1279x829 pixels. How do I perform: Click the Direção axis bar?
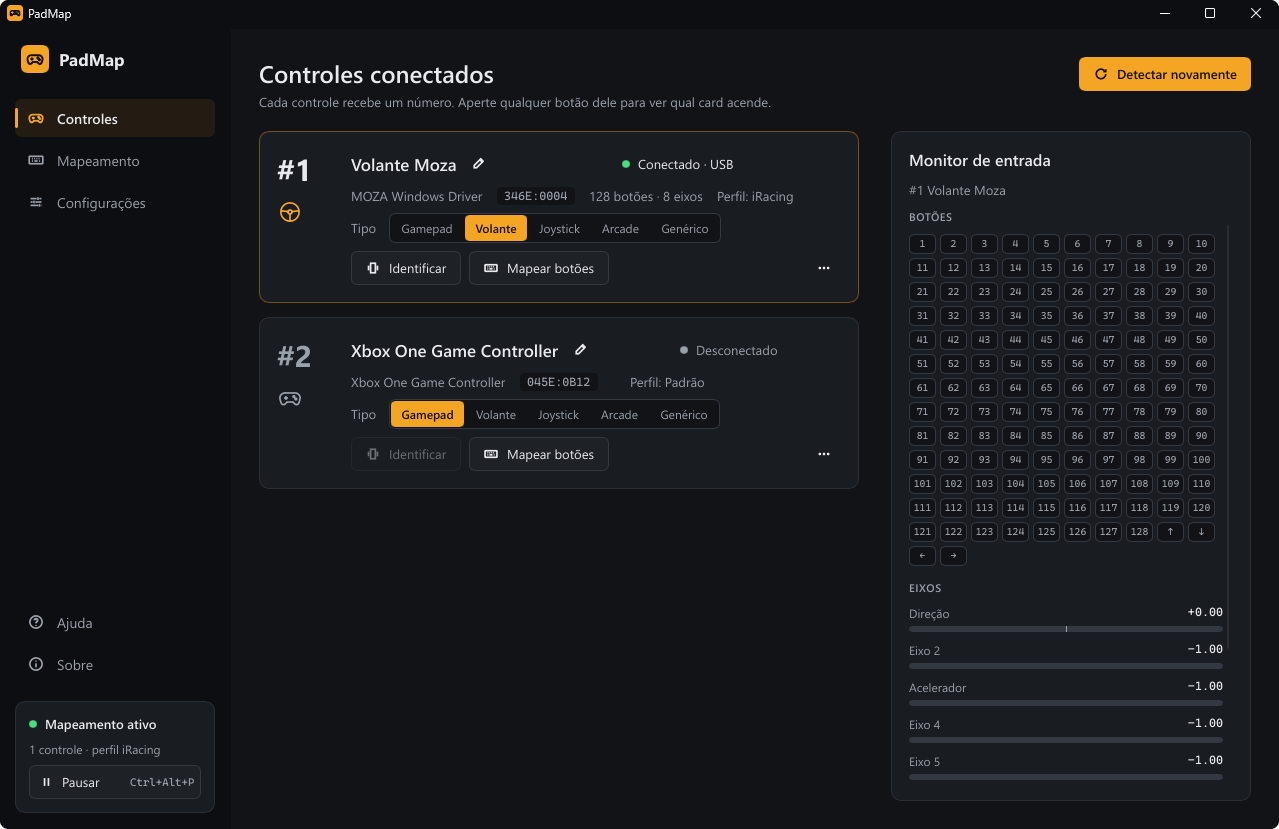(1066, 629)
